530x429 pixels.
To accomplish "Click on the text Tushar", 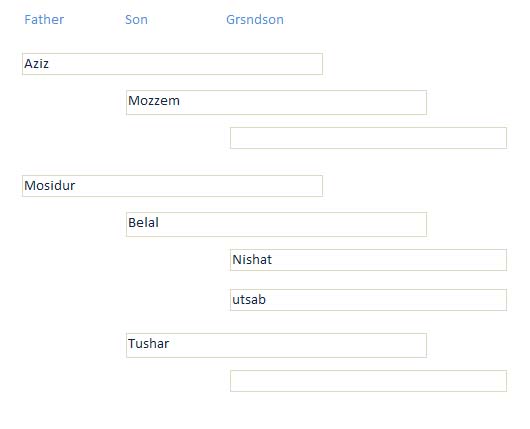I will (x=149, y=343).
